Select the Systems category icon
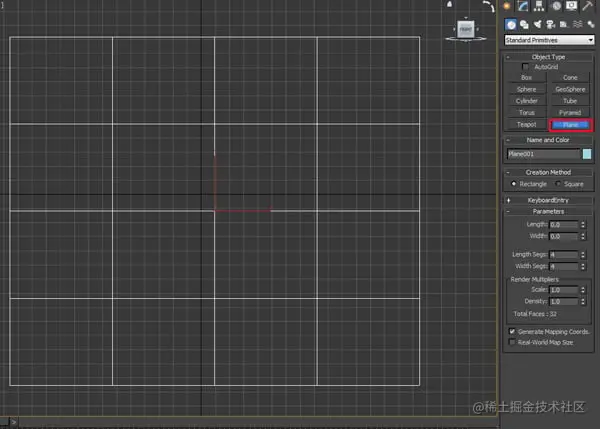Viewport: 600px width, 429px height. pyautogui.click(x=590, y=25)
